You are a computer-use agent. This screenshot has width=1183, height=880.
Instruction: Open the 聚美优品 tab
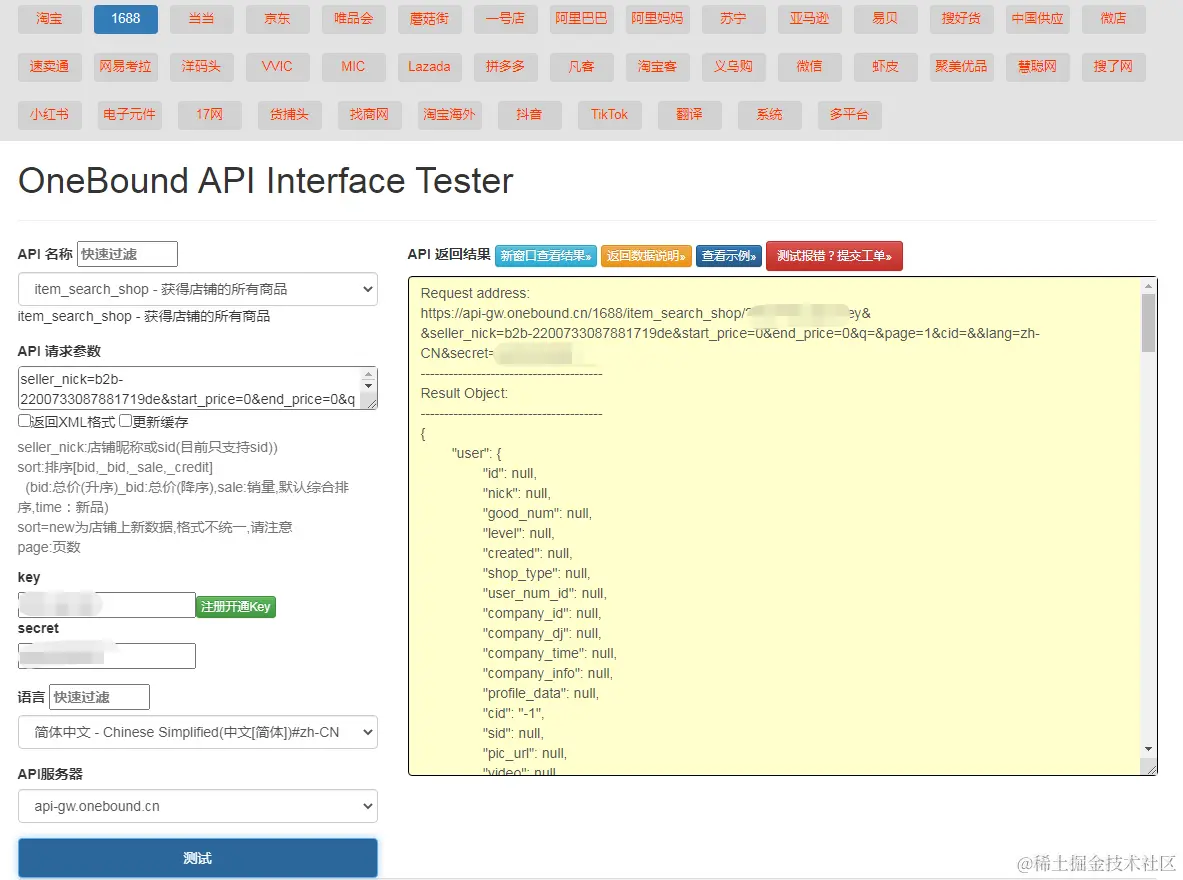[x=961, y=66]
